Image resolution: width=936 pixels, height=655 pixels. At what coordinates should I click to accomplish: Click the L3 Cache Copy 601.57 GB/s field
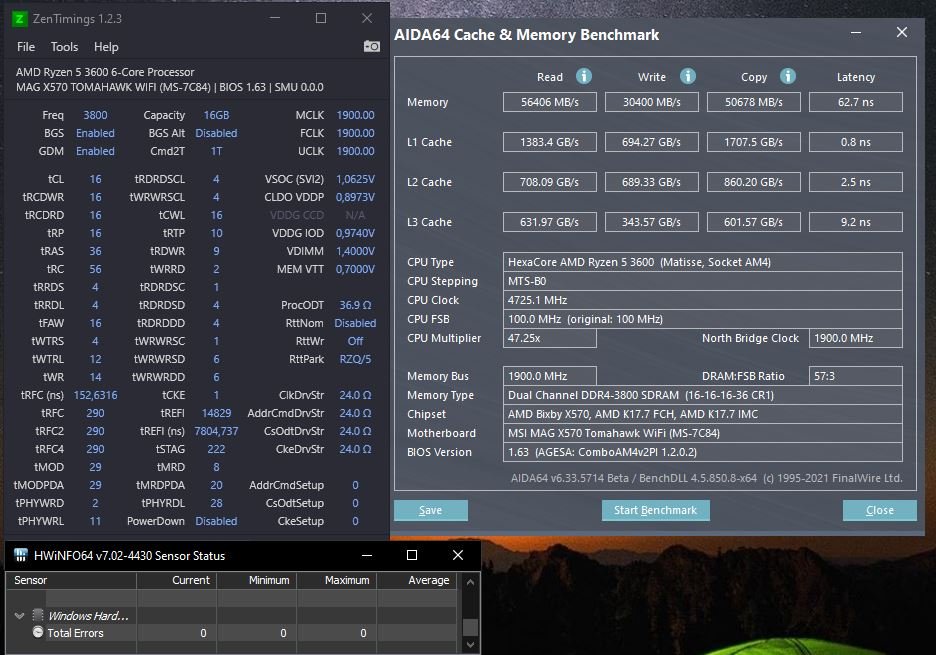tap(754, 222)
